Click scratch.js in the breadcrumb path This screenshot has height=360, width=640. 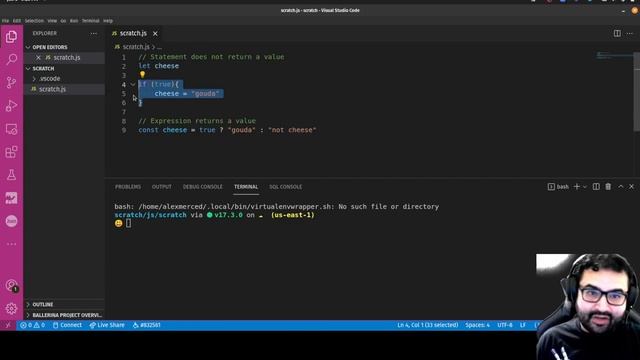[136, 47]
